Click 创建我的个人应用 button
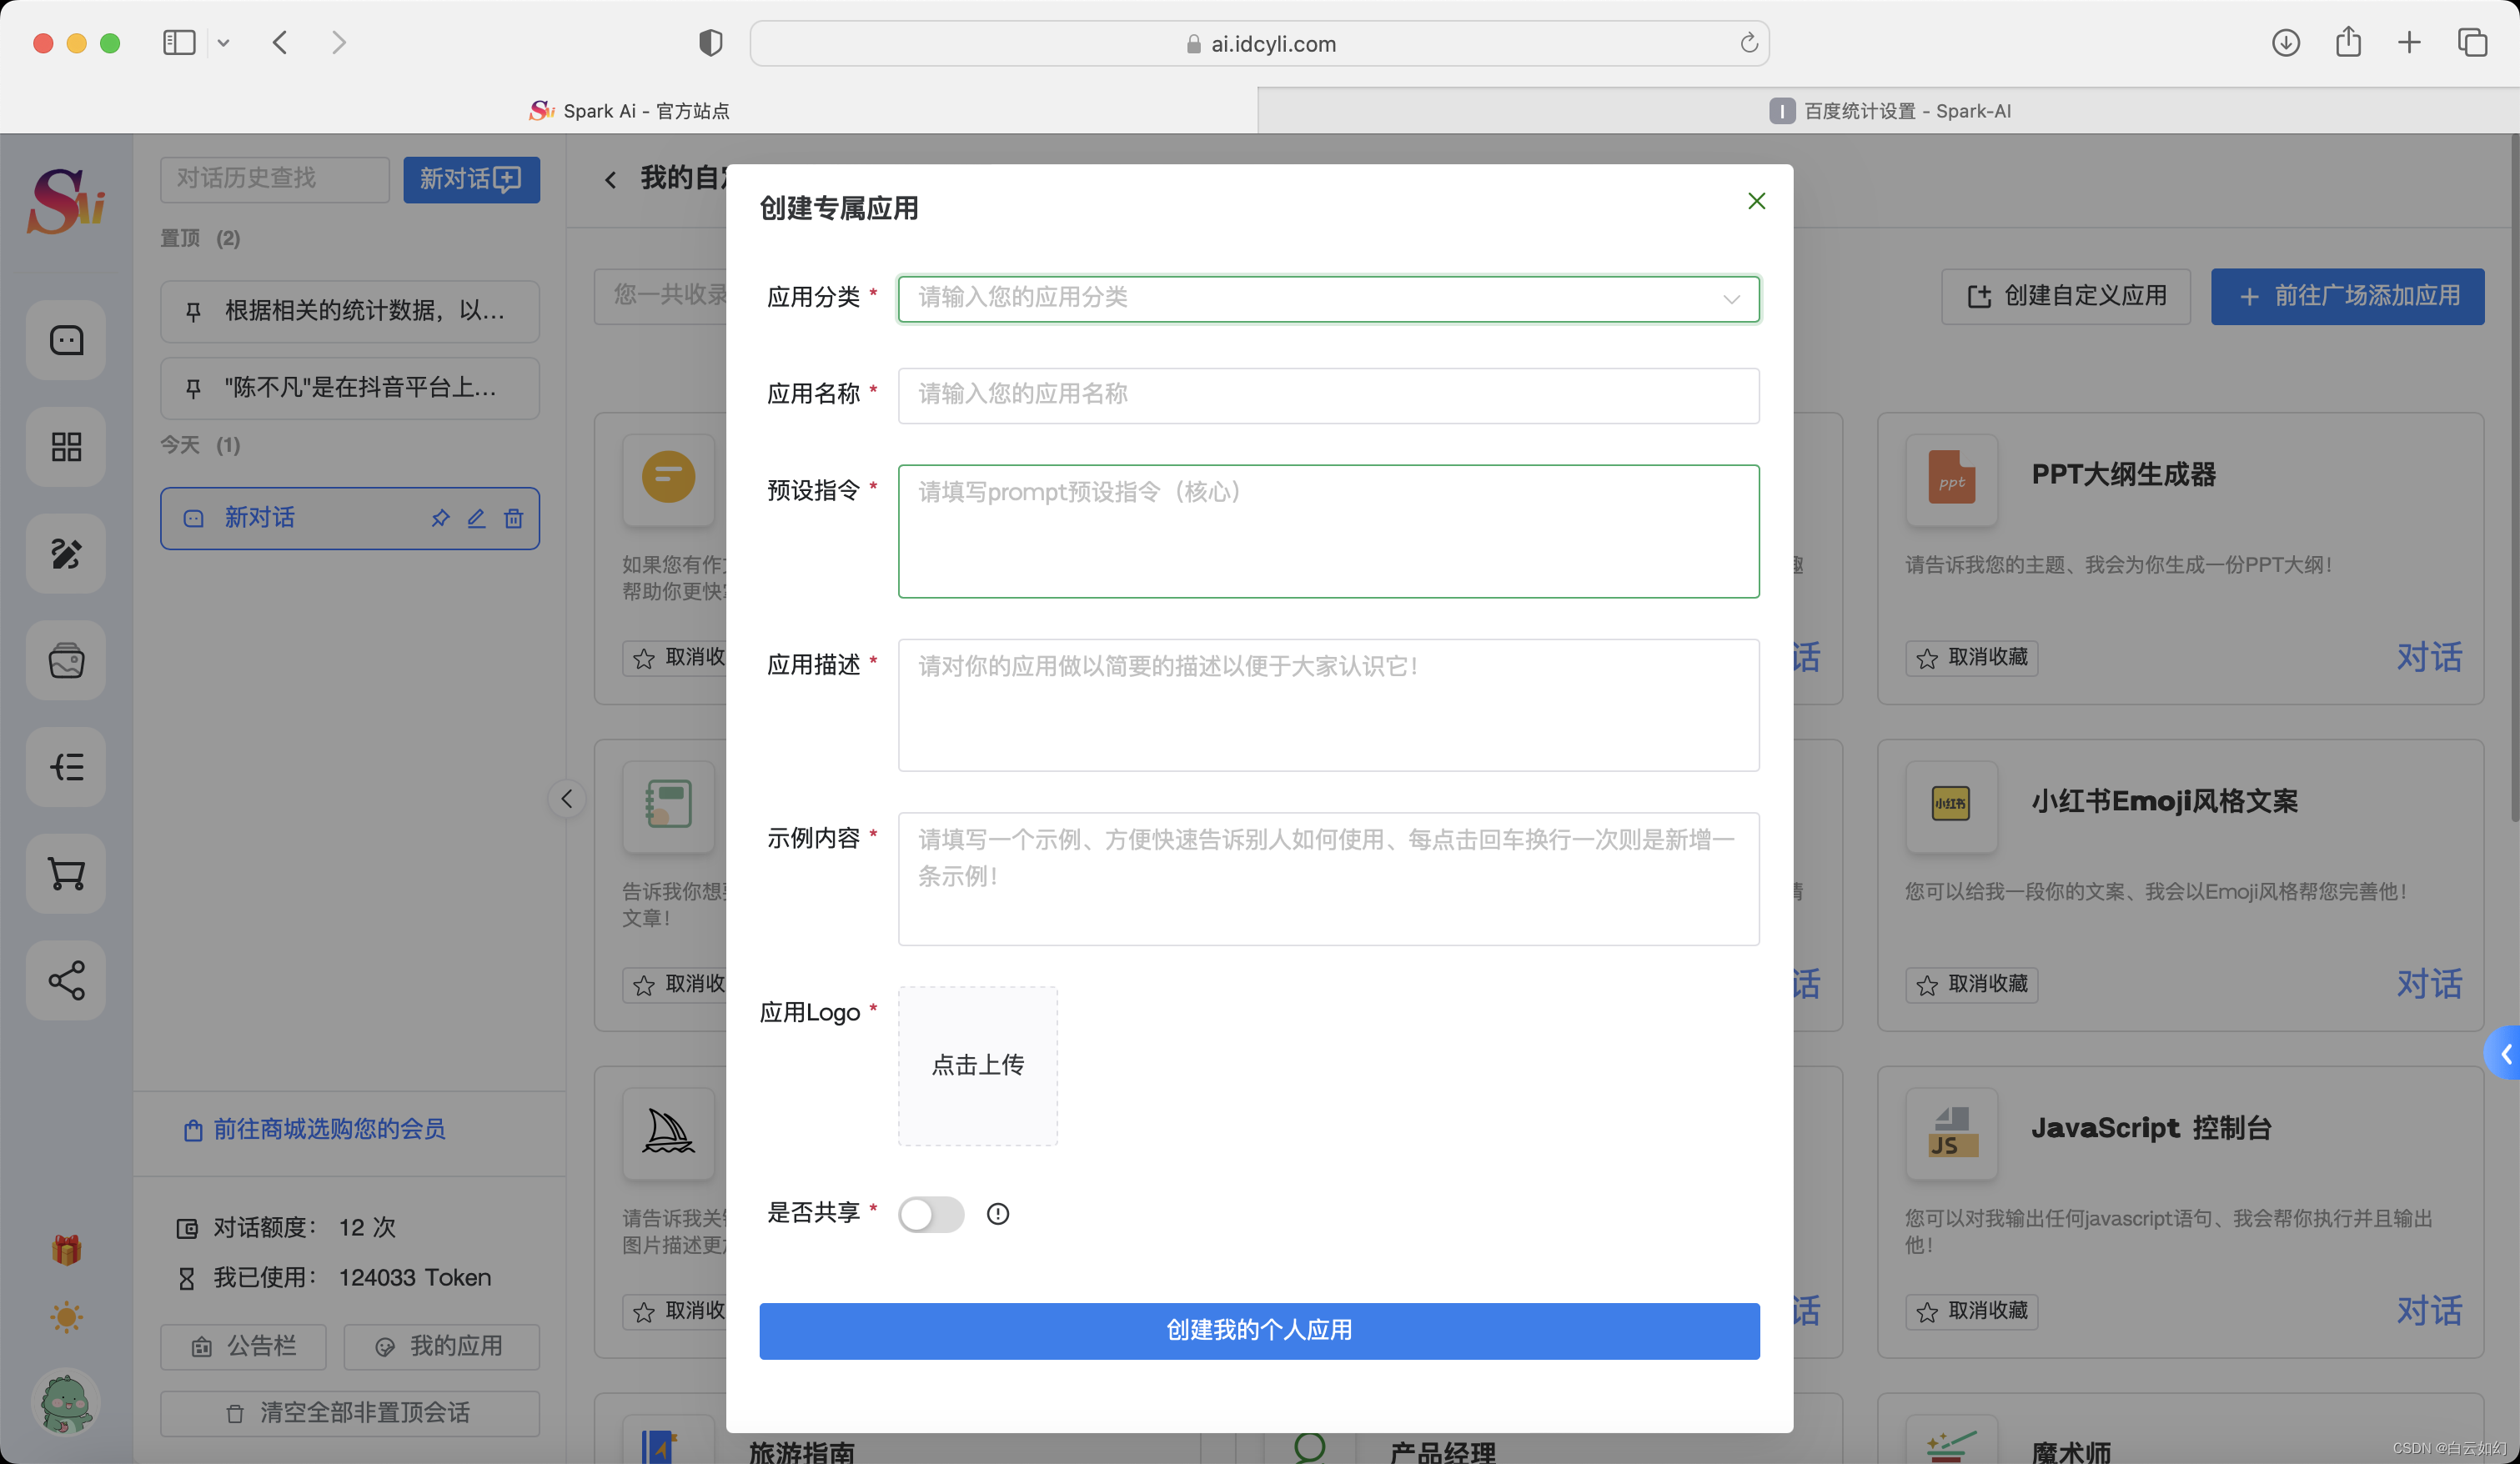Image resolution: width=2520 pixels, height=1464 pixels. click(x=1259, y=1331)
